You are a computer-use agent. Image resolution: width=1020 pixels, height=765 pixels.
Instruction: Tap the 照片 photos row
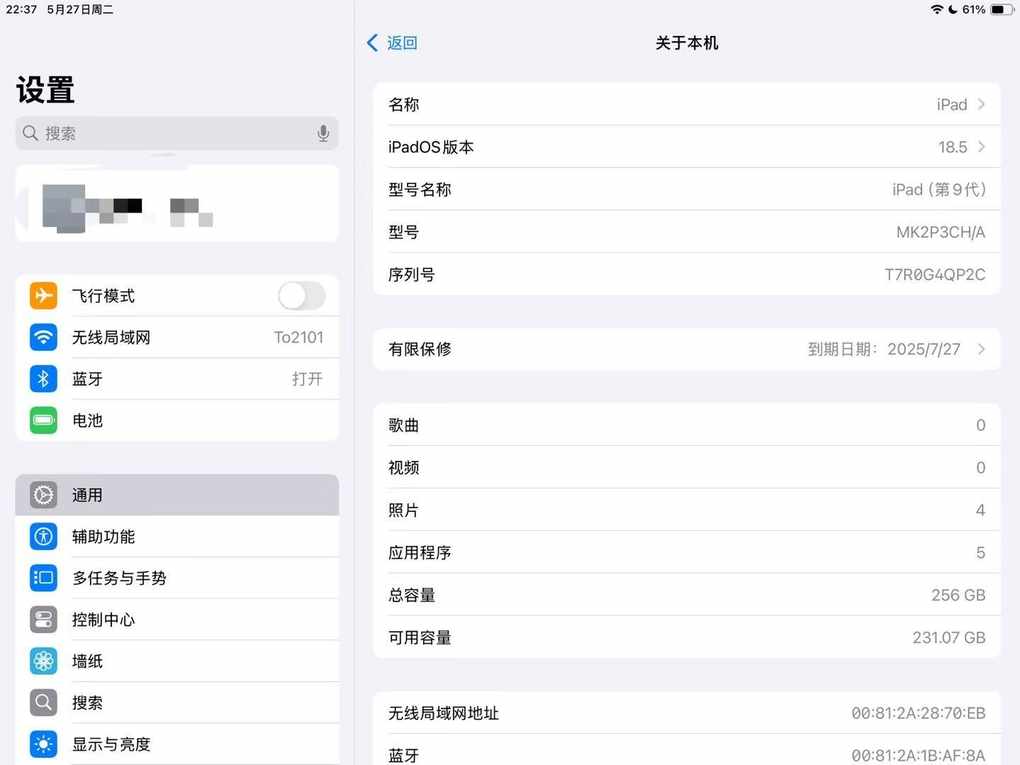687,510
